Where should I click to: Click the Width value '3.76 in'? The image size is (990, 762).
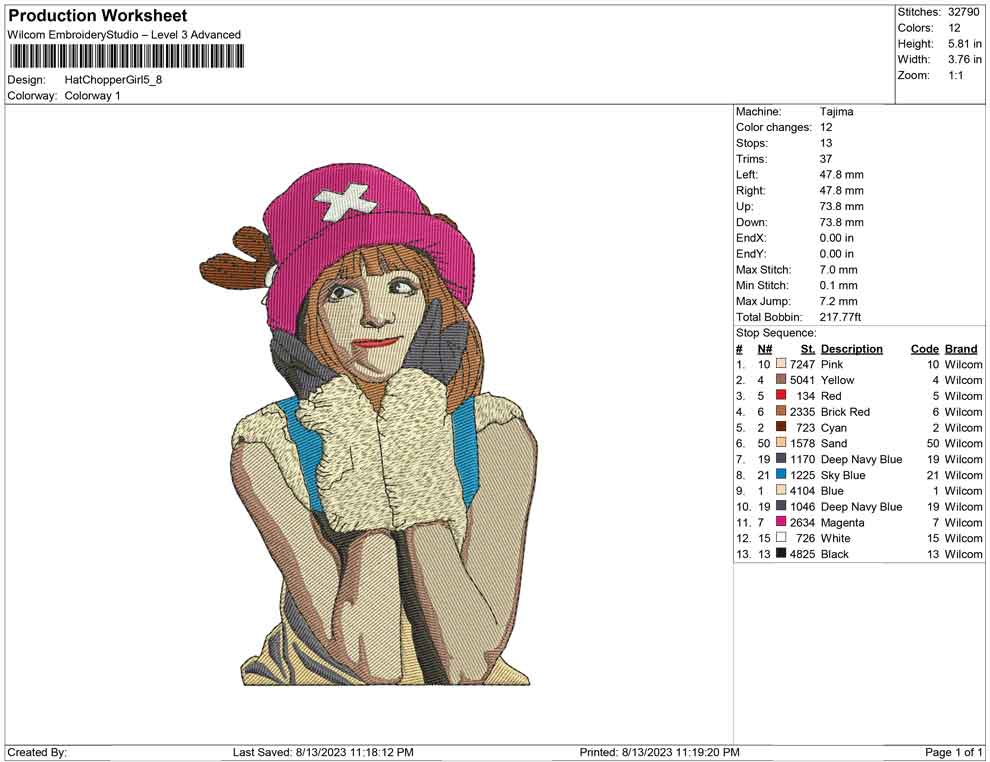coord(964,59)
